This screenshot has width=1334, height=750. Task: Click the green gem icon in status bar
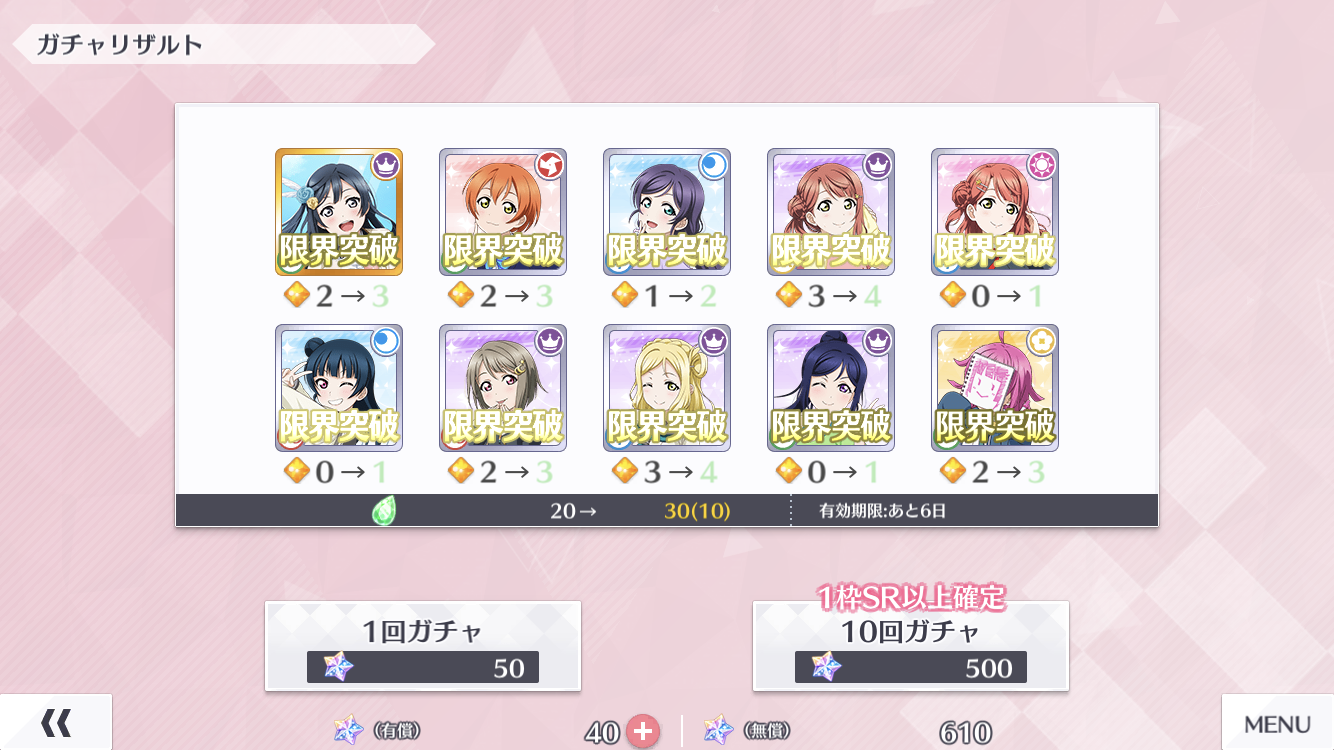click(x=384, y=511)
